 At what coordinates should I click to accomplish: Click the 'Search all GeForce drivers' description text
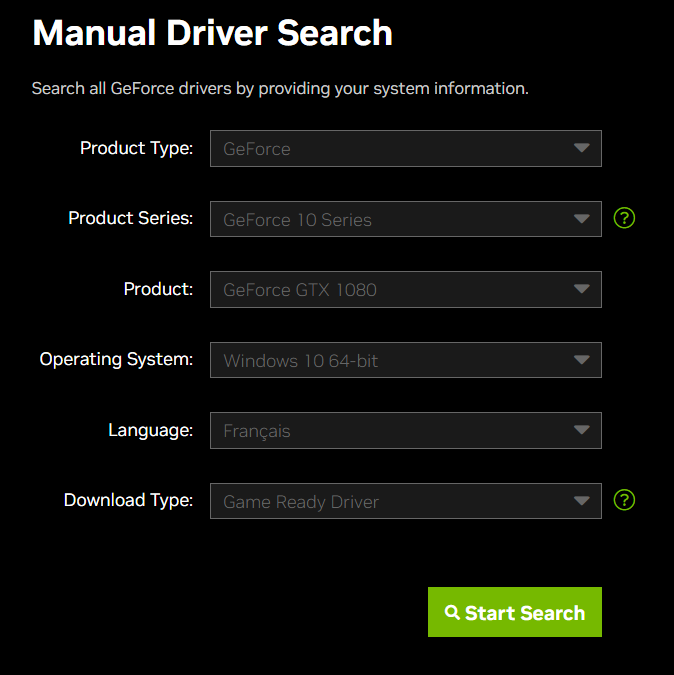(x=280, y=89)
